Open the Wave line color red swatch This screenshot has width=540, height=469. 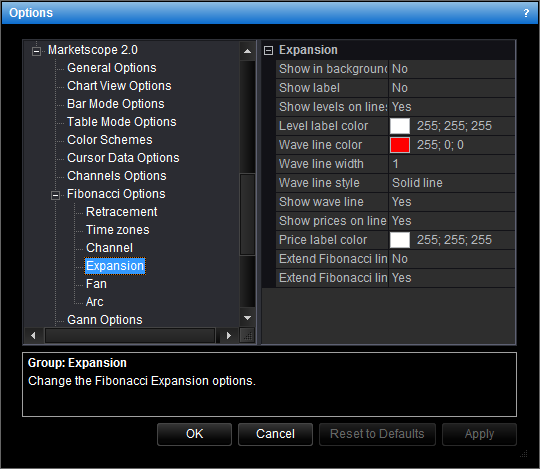[x=400, y=145]
